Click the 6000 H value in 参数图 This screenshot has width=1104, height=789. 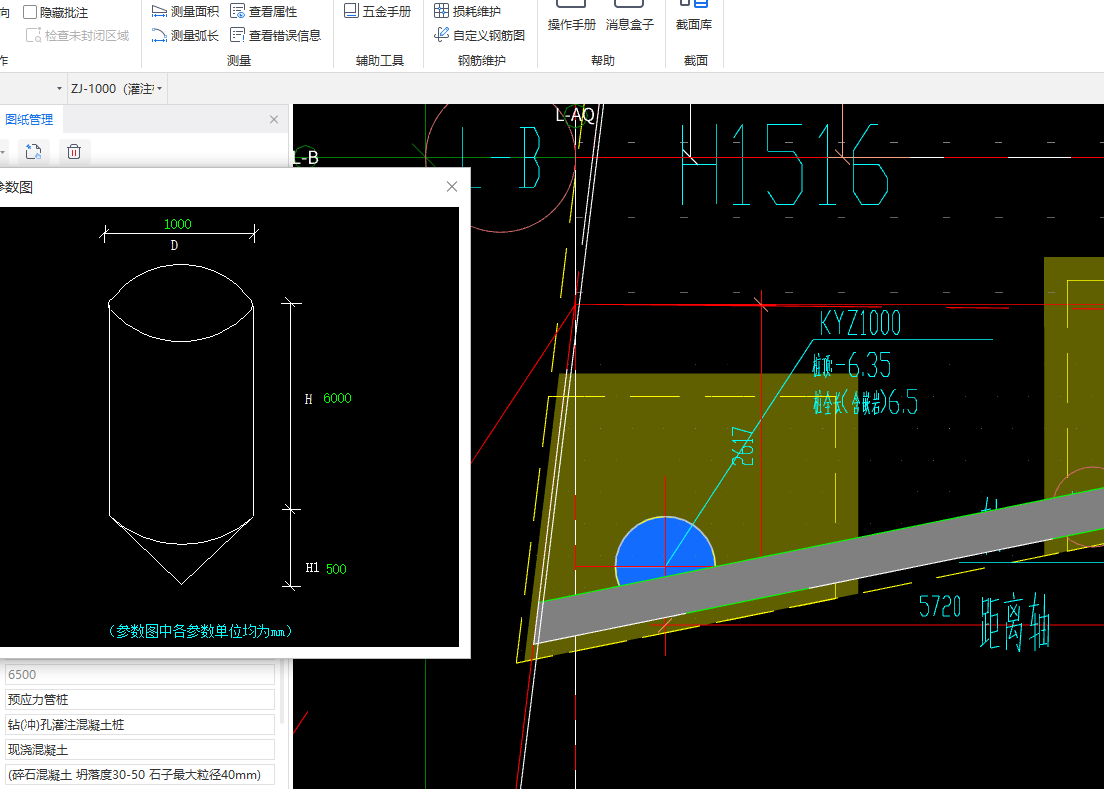(x=337, y=398)
